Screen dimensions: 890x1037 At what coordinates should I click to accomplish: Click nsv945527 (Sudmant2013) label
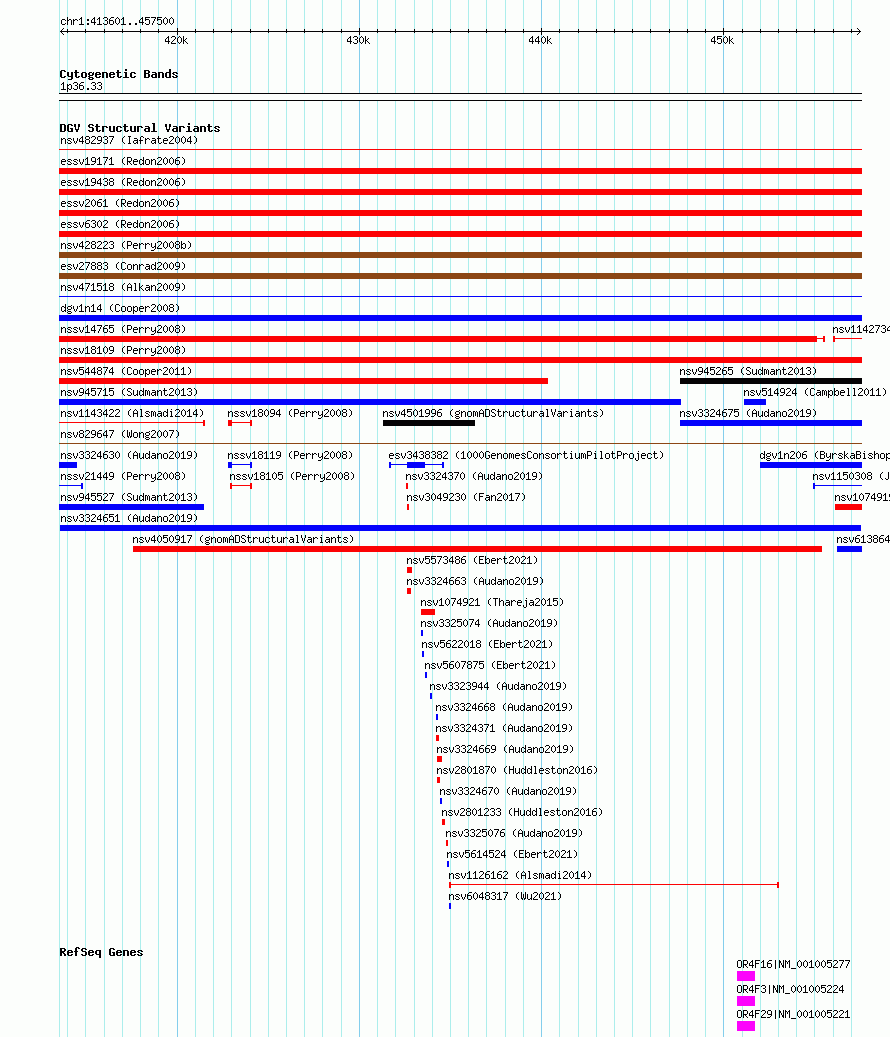pos(129,497)
